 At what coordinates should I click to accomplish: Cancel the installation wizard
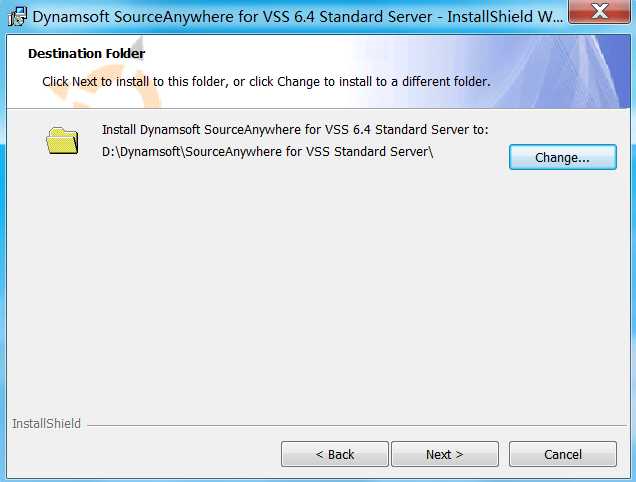pos(562,454)
